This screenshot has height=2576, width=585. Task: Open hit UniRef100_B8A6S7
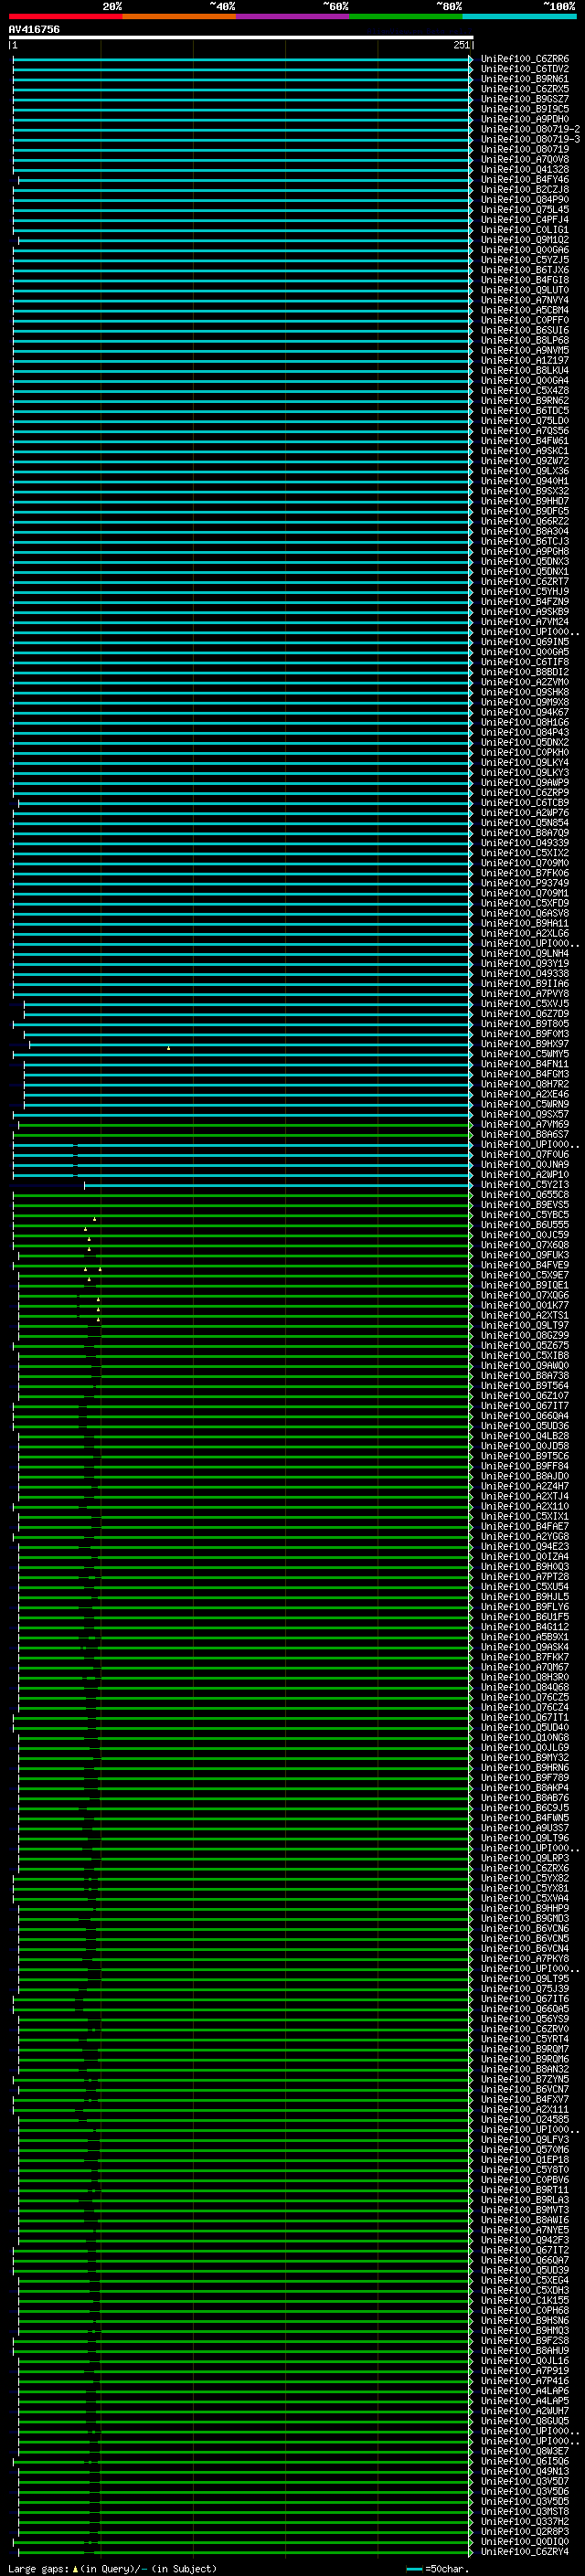[525, 1135]
